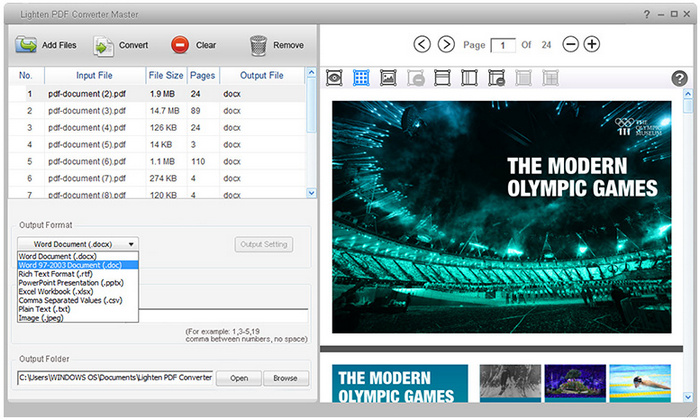The width and height of the screenshot is (700, 420).
Task: Click the Browse button for output folder
Action: 286,378
